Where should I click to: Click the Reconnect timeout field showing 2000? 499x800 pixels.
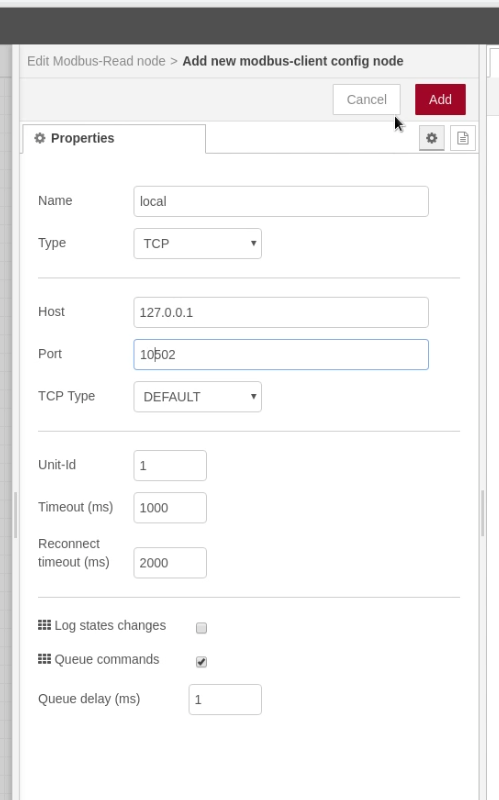(170, 562)
